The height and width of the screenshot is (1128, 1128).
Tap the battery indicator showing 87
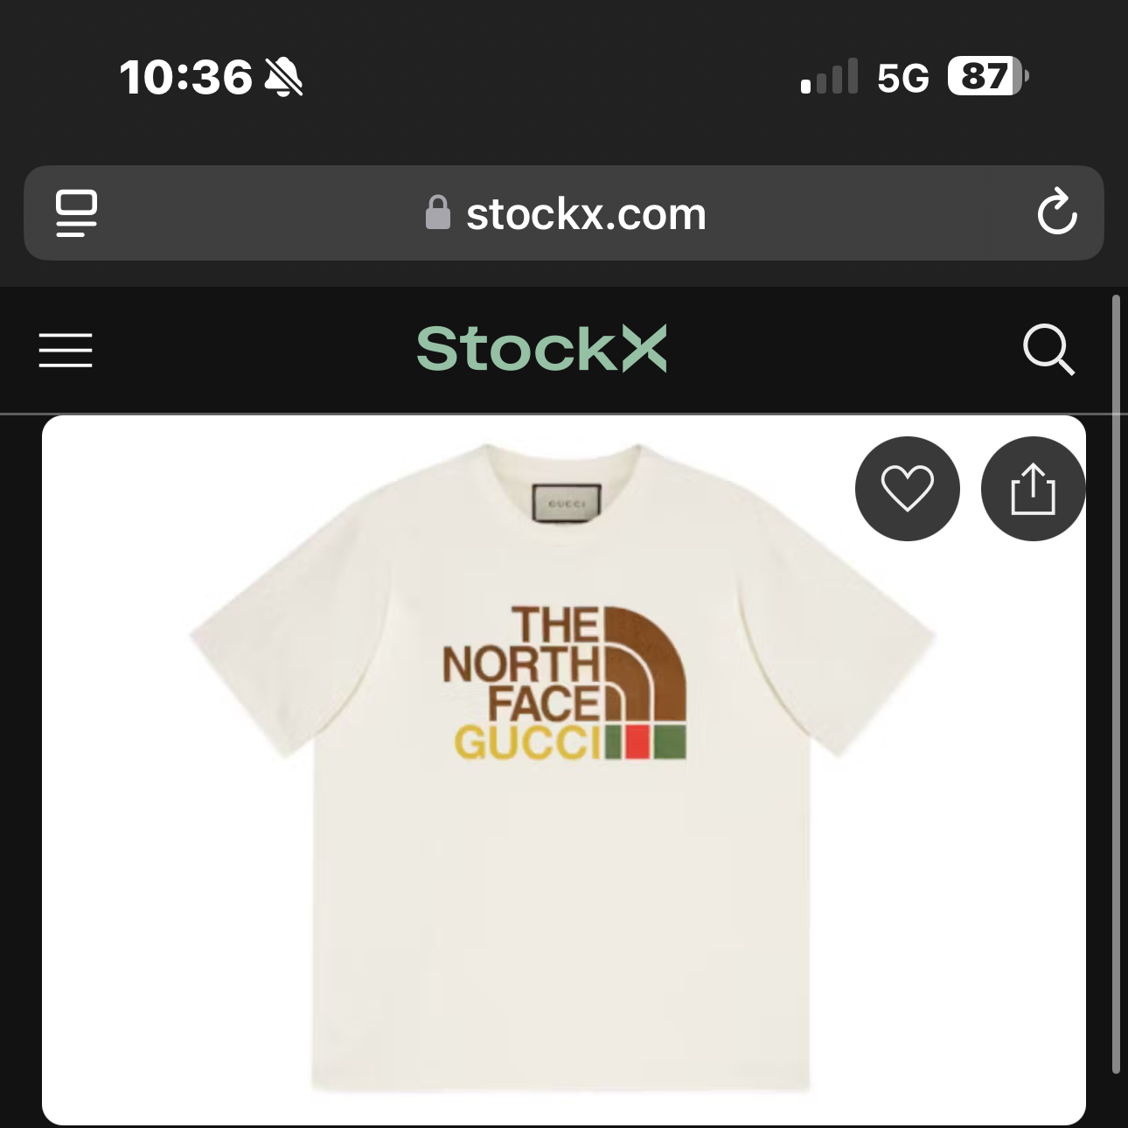[988, 76]
